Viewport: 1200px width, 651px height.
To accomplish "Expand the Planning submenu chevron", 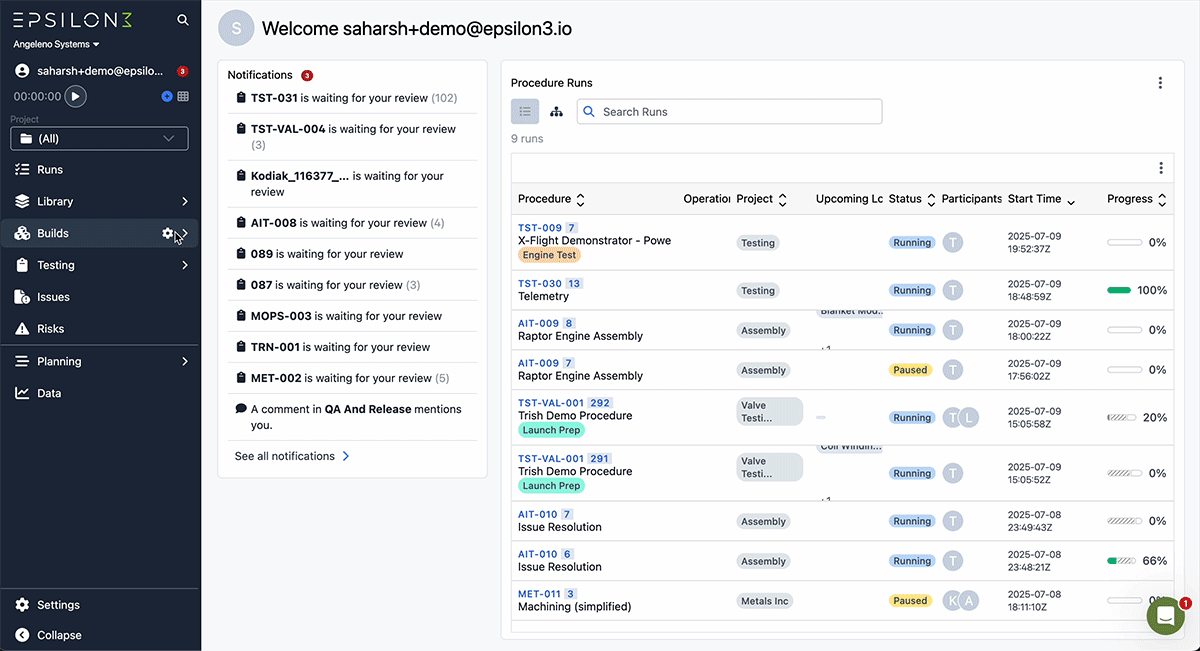I will pos(185,361).
